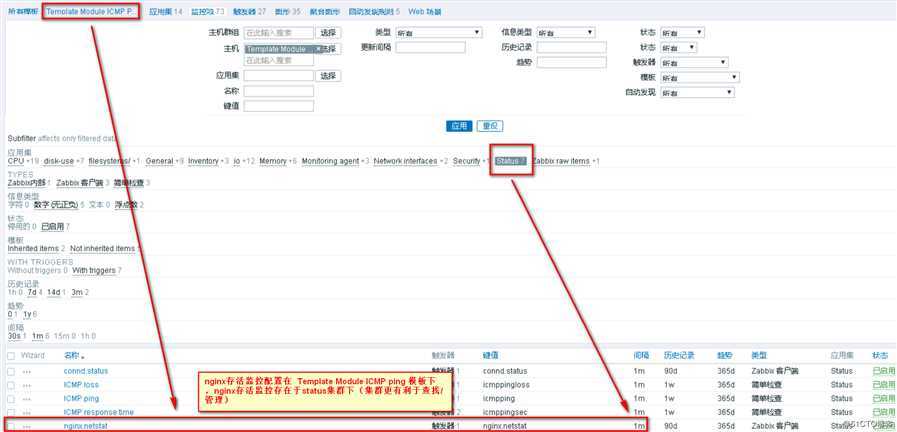Image resolution: width=897 pixels, height=432 pixels.
Task: Toggle 已启用 status of ICMP ping row
Action: point(883,399)
